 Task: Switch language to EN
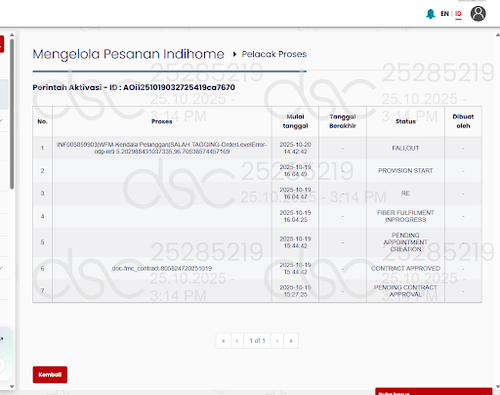point(445,14)
